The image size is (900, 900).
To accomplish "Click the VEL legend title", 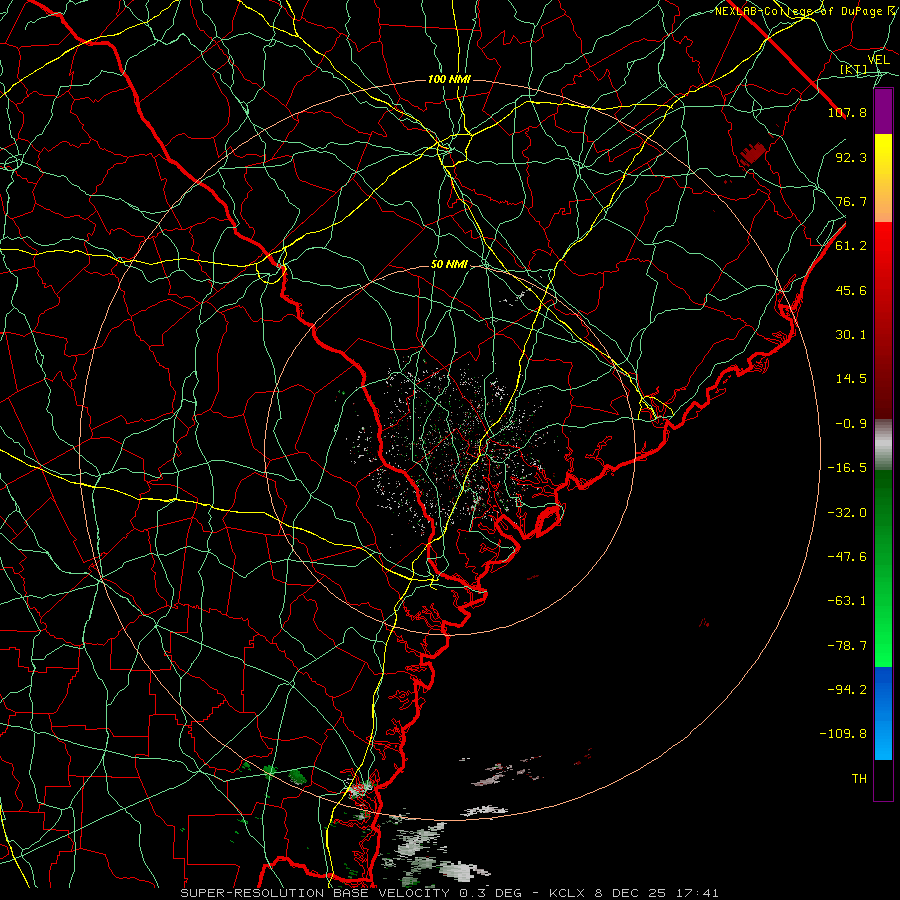I will point(878,60).
